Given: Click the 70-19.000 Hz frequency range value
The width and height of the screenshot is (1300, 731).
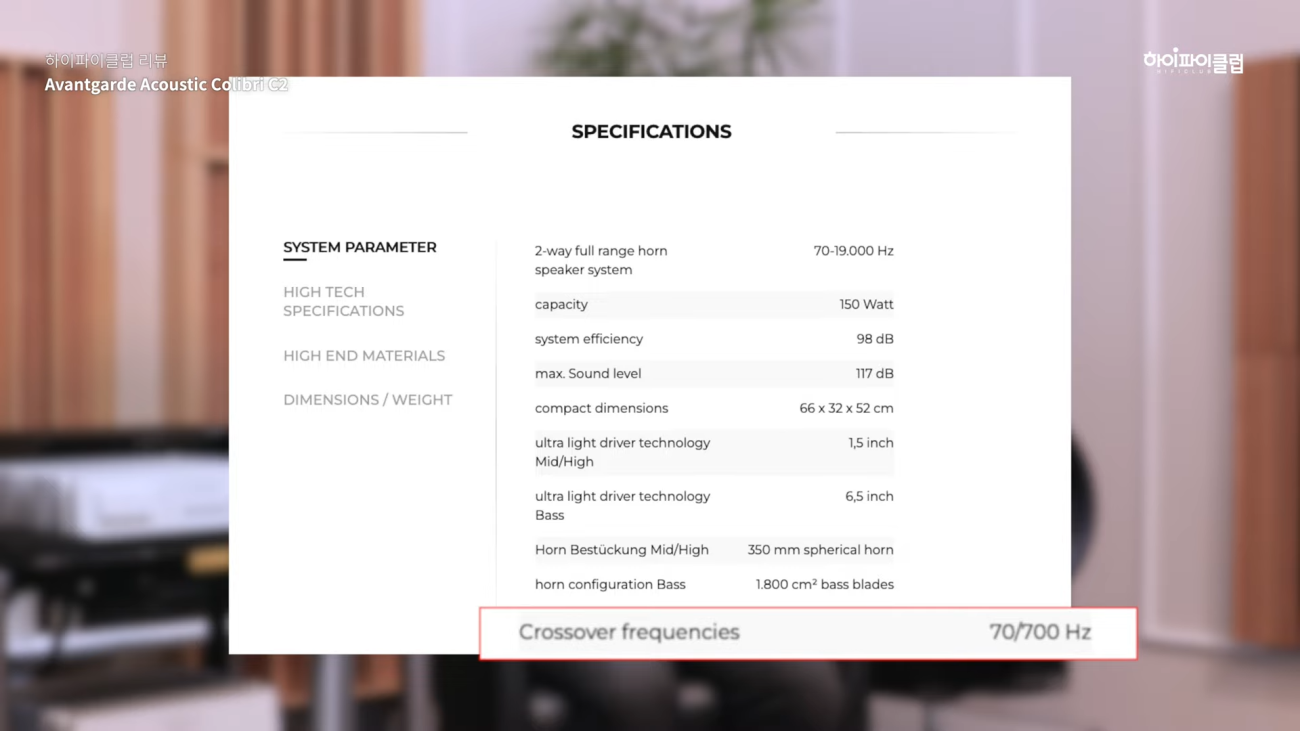Looking at the screenshot, I should [x=853, y=251].
